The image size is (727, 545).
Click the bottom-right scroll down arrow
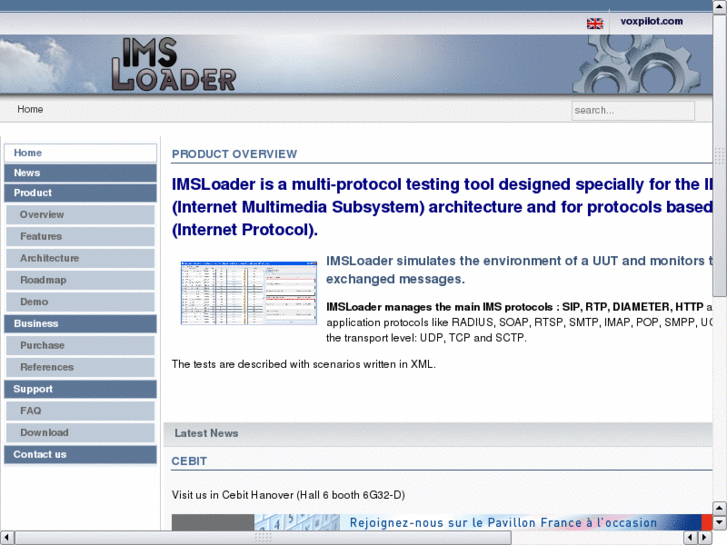720,522
